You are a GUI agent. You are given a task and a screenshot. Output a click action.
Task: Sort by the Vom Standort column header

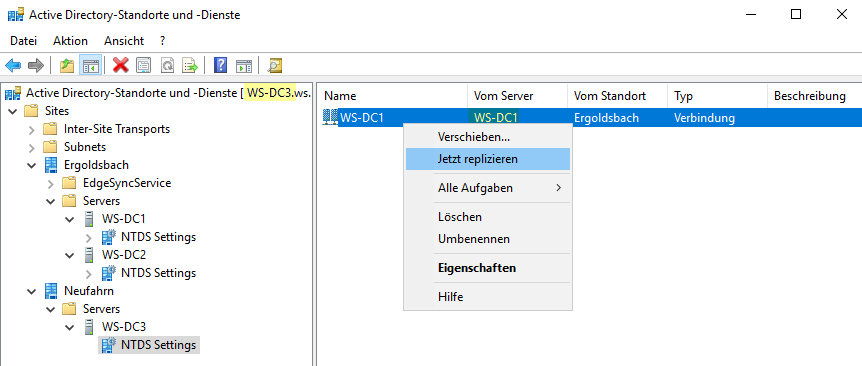[617, 96]
